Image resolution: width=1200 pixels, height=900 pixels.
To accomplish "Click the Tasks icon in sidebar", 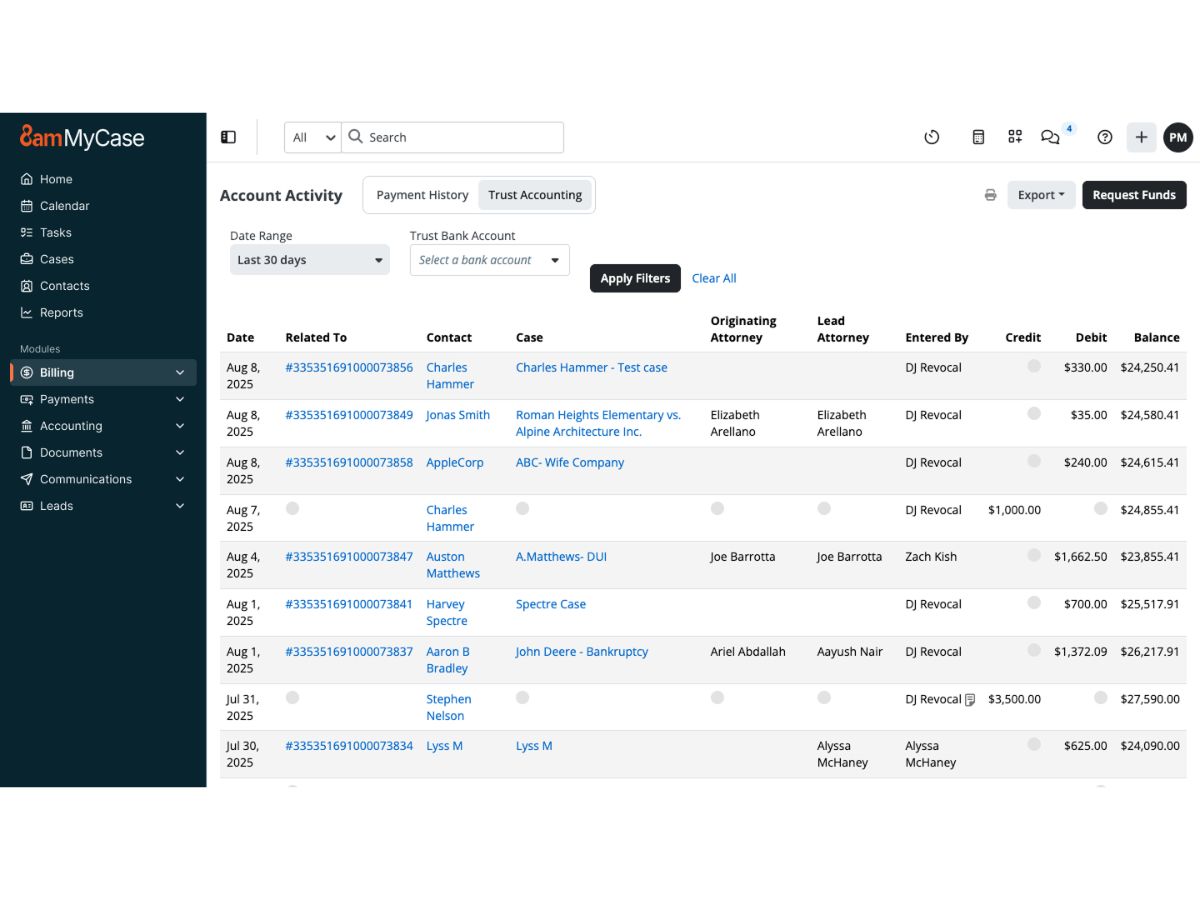I will click(x=27, y=232).
